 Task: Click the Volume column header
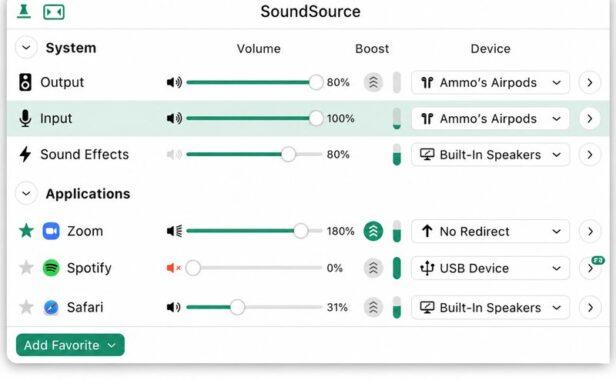pyautogui.click(x=258, y=49)
